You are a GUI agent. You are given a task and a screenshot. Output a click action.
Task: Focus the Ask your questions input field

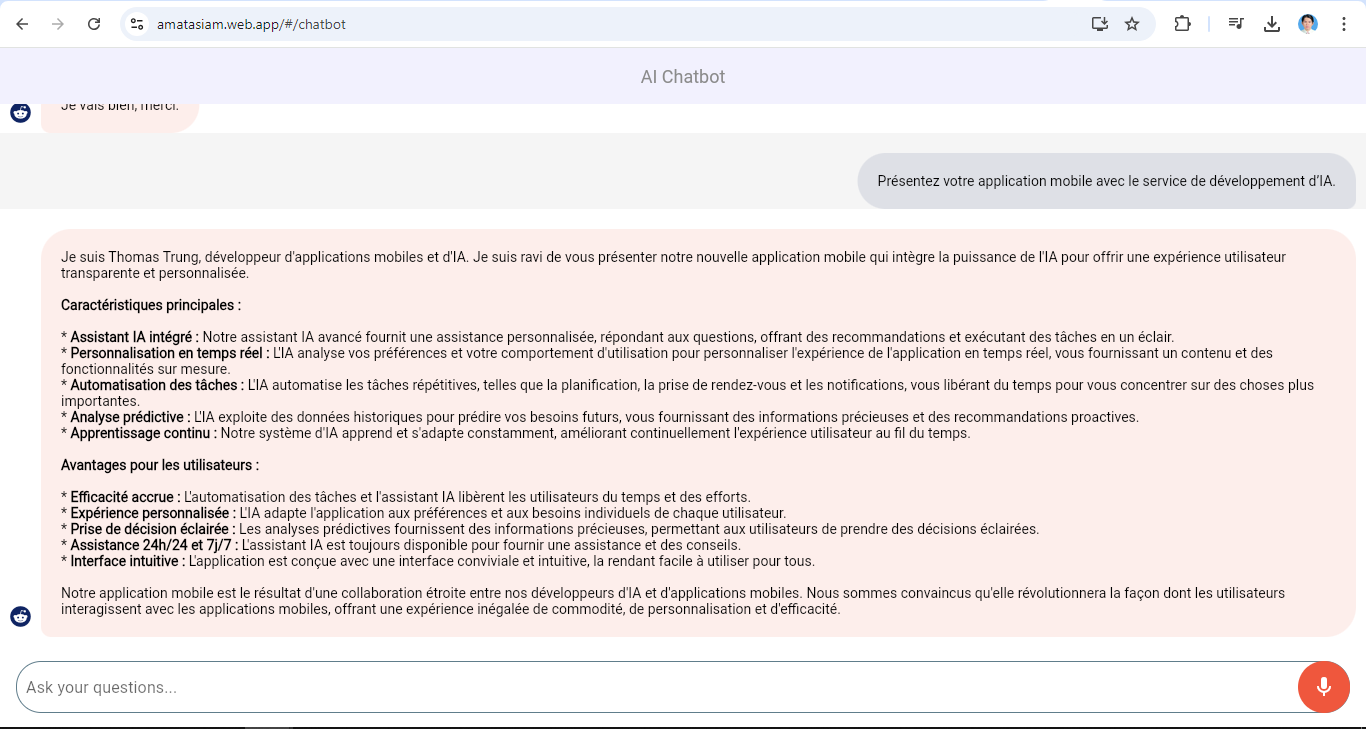pyautogui.click(x=657, y=687)
